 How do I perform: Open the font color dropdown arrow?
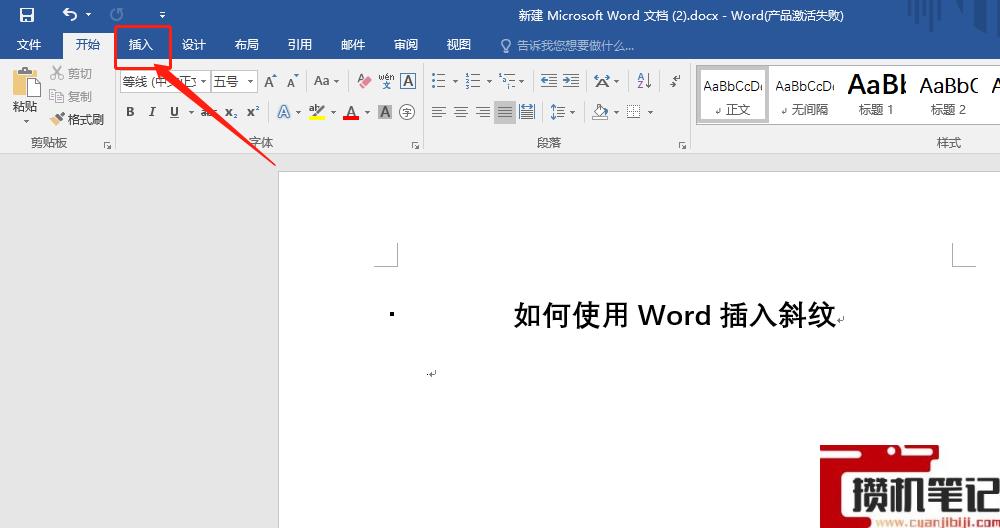(x=367, y=113)
